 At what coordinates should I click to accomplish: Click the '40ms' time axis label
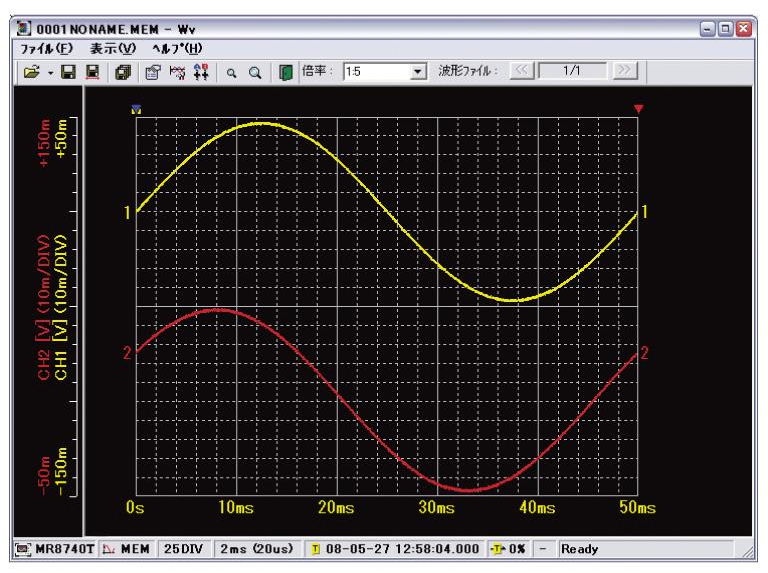coord(537,507)
